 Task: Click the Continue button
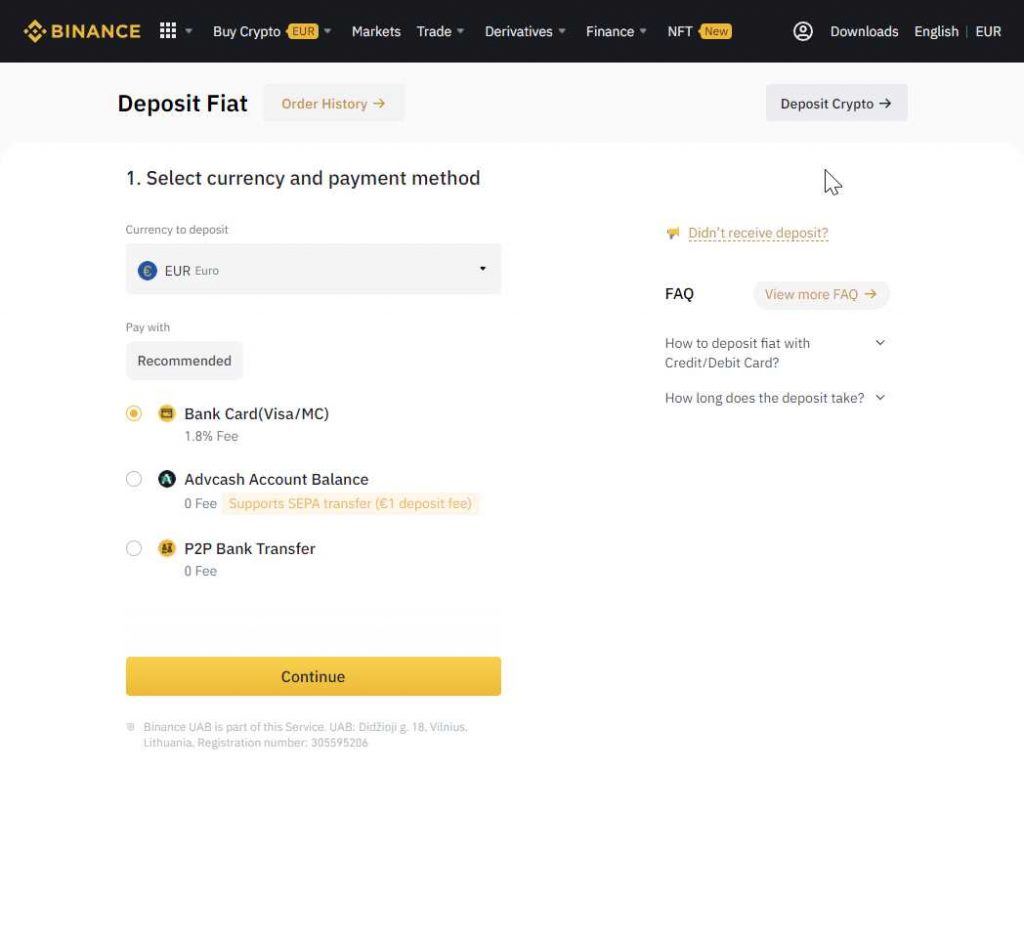click(313, 676)
